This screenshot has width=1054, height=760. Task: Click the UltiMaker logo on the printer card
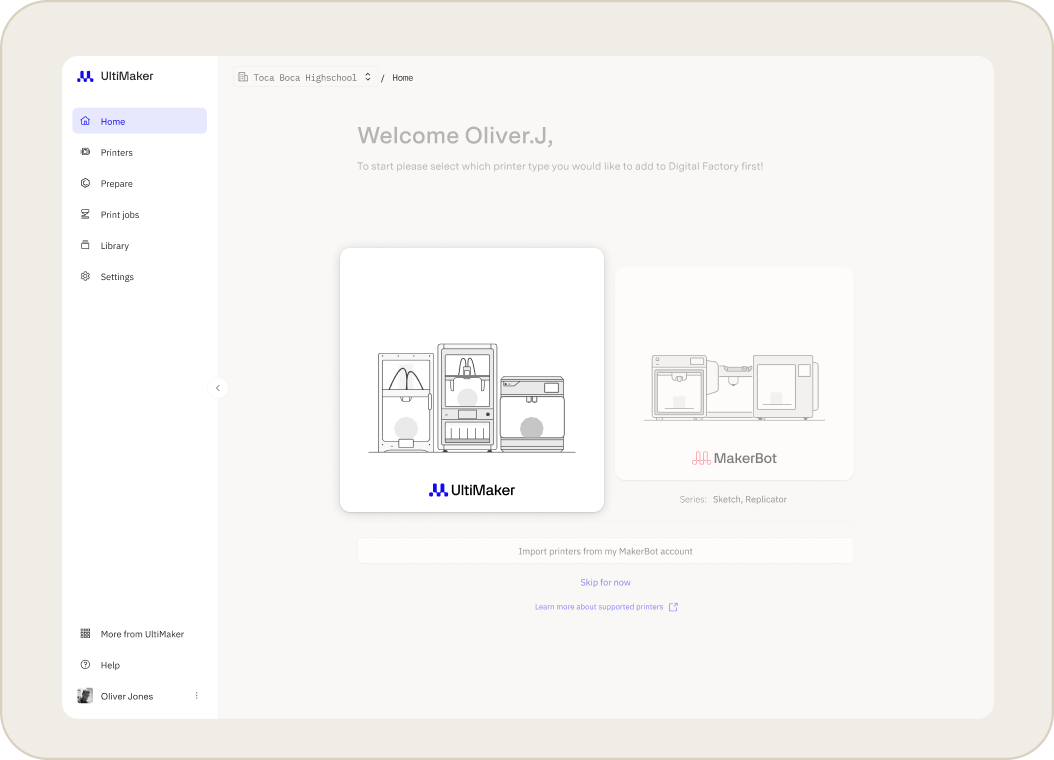(x=472, y=490)
